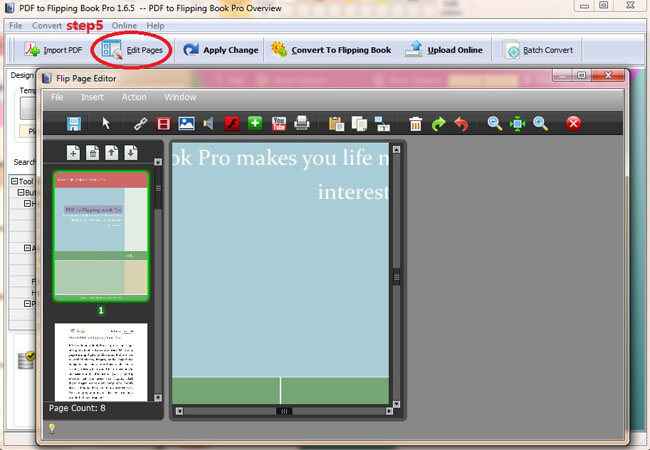The width and height of the screenshot is (650, 450).
Task: Click thumbnail list scroll up arrow
Action: click(x=158, y=162)
